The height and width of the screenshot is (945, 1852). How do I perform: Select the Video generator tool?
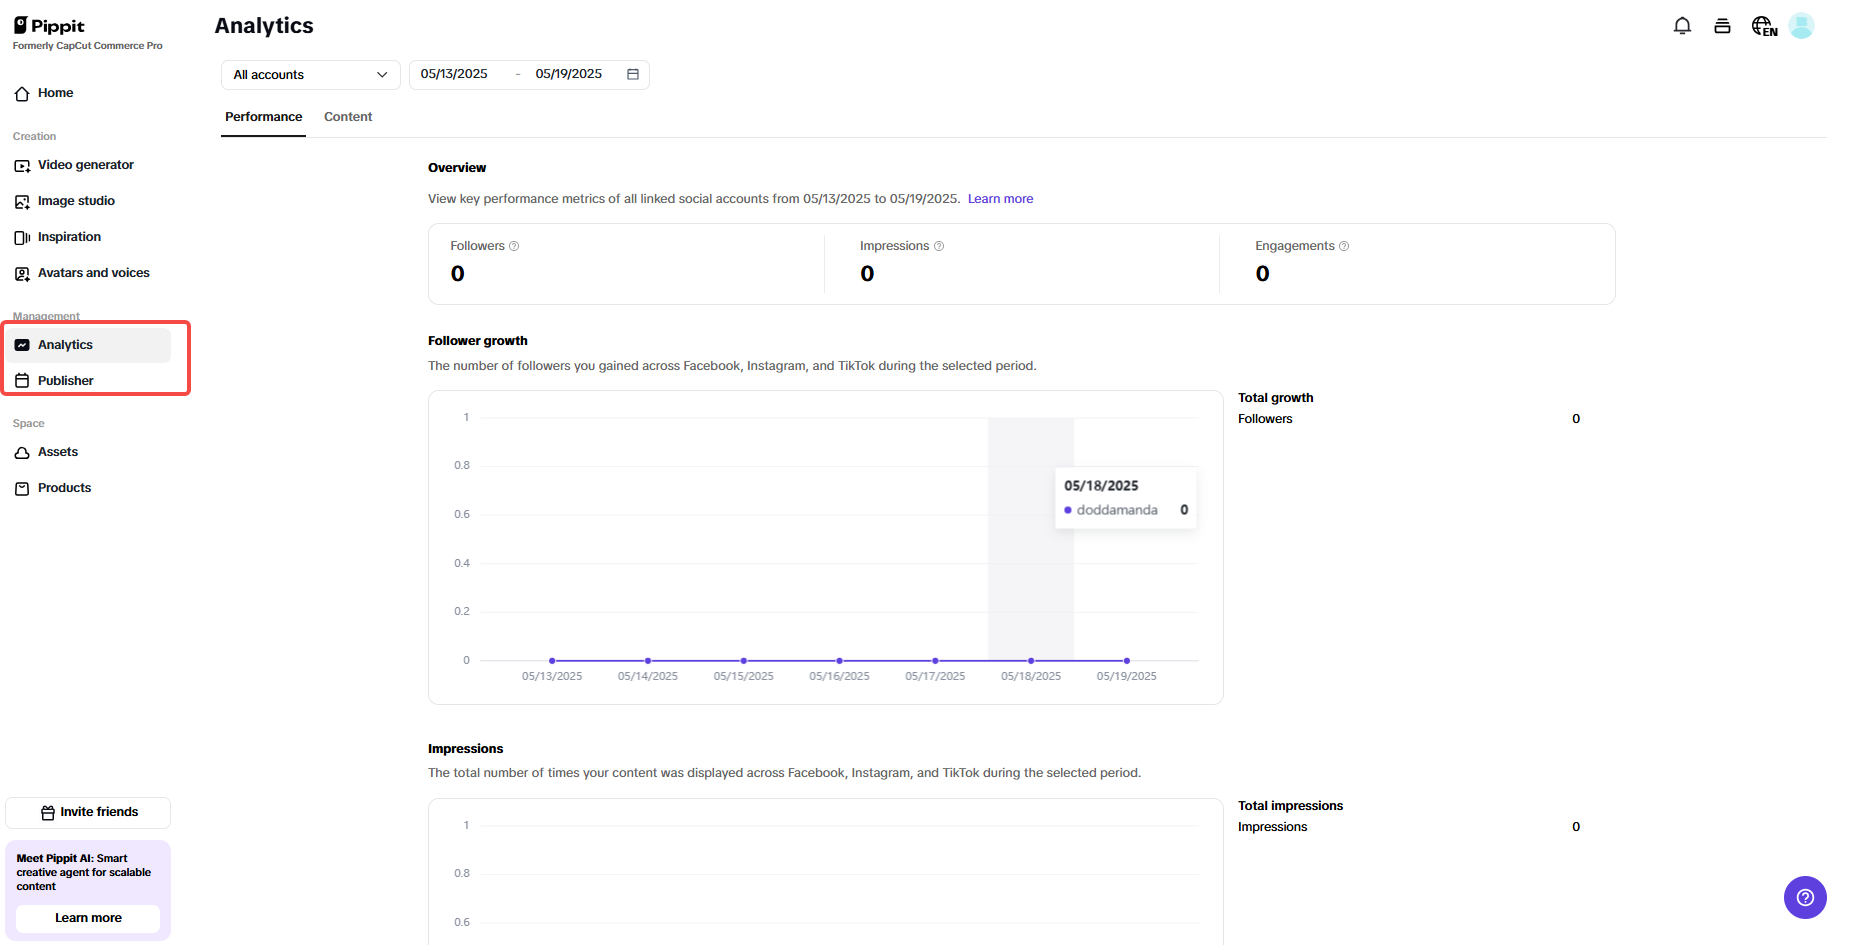[85, 164]
